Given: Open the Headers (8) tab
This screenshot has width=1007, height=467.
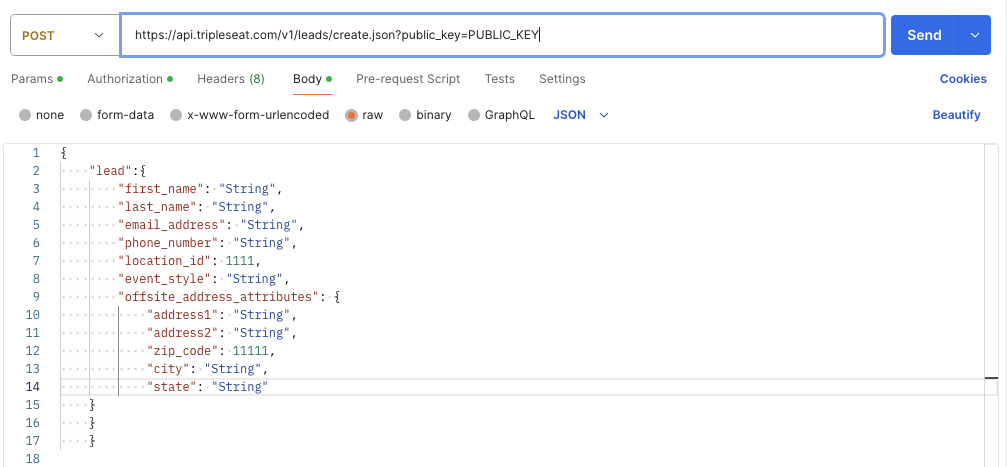Looking at the screenshot, I should tap(231, 79).
